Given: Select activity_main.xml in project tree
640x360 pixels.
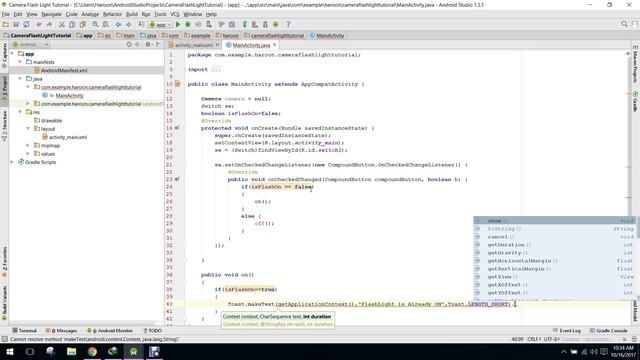Looking at the screenshot, I should (x=68, y=137).
